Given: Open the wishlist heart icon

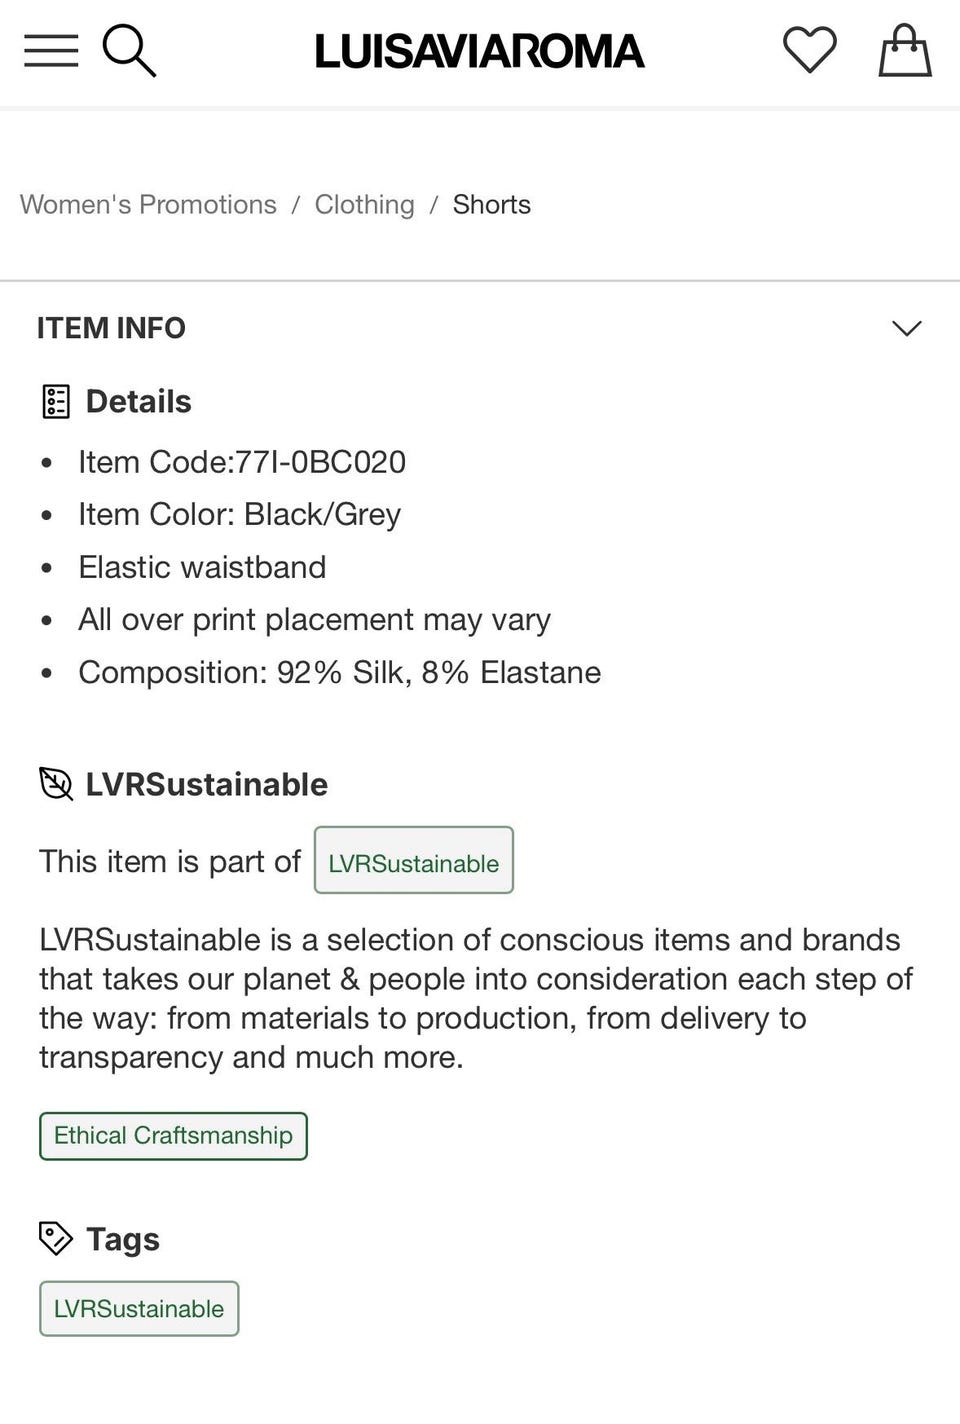Looking at the screenshot, I should (x=809, y=50).
